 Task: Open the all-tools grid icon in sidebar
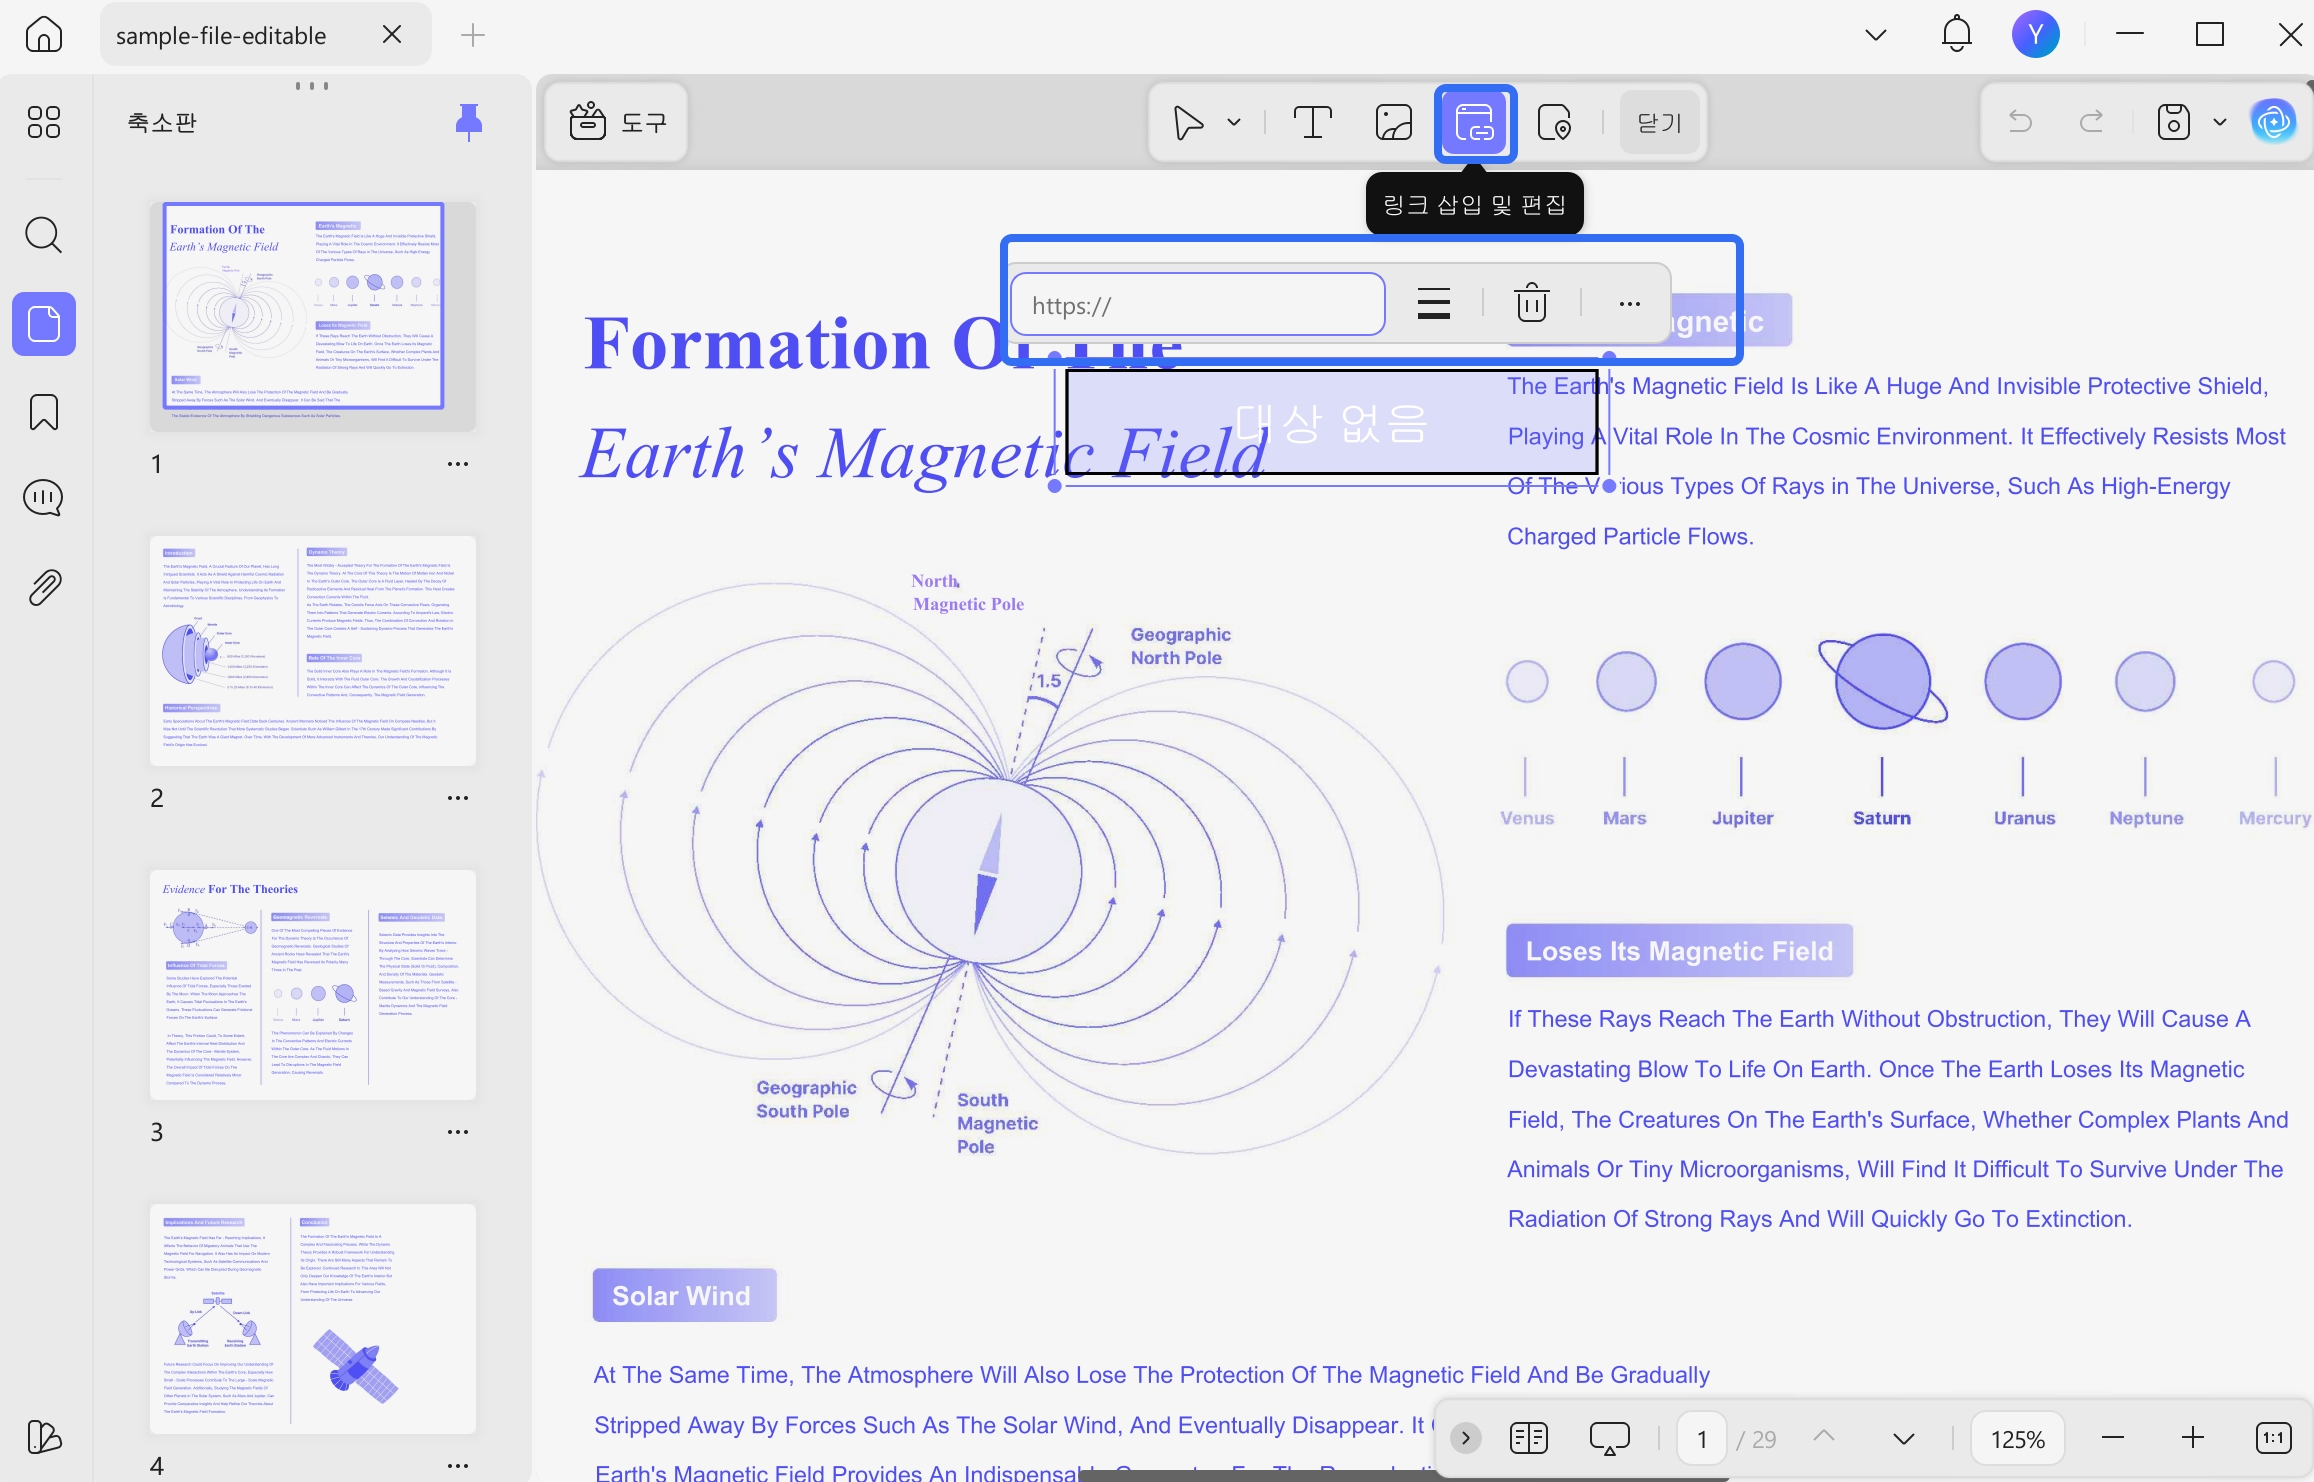coord(43,122)
